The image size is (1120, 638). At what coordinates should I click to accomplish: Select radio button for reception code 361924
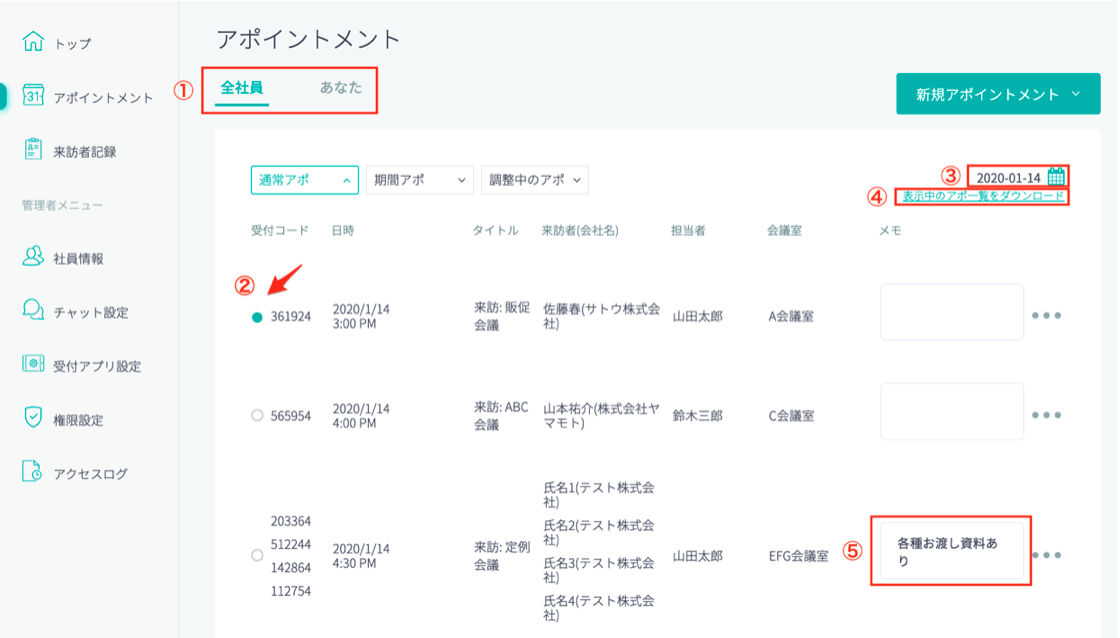tap(257, 317)
